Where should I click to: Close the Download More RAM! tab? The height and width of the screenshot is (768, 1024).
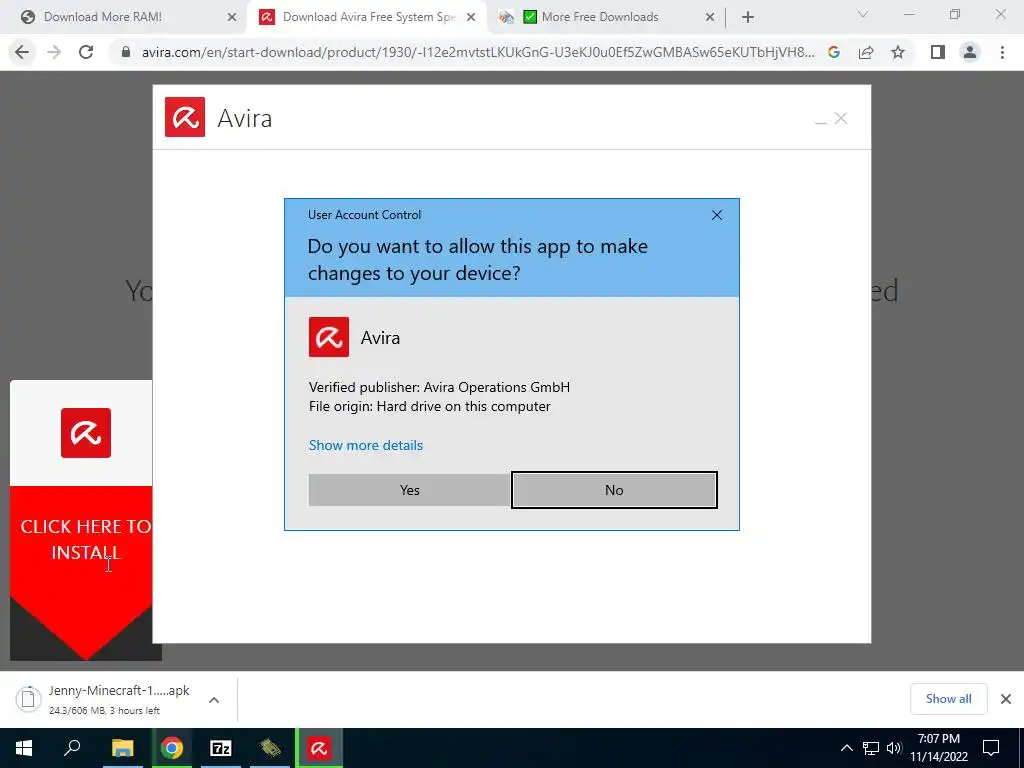(232, 18)
